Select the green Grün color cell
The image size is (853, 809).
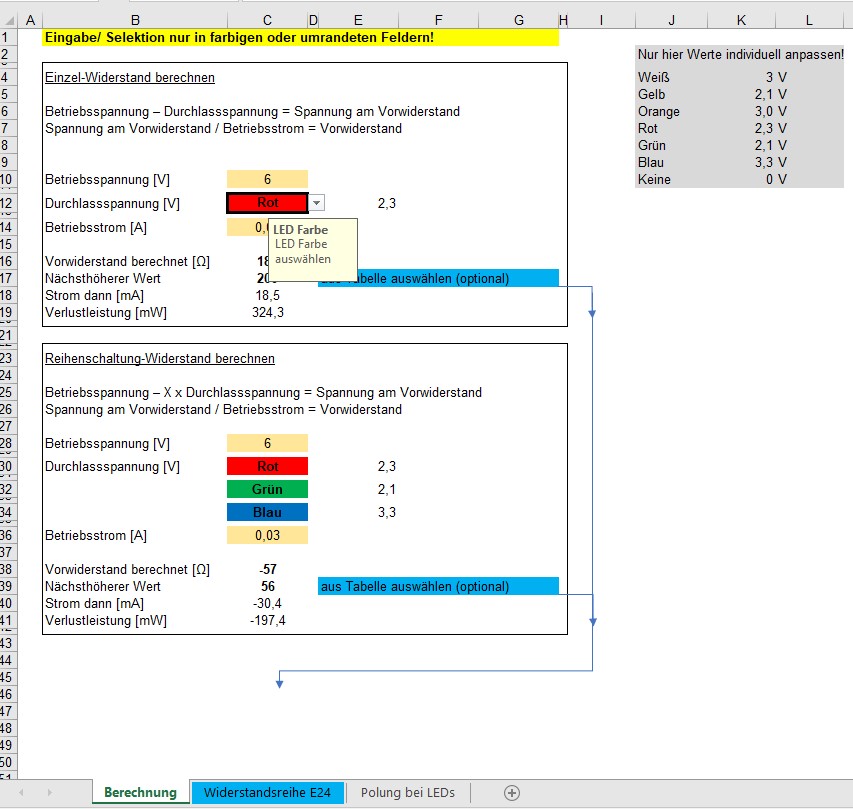coord(267,489)
